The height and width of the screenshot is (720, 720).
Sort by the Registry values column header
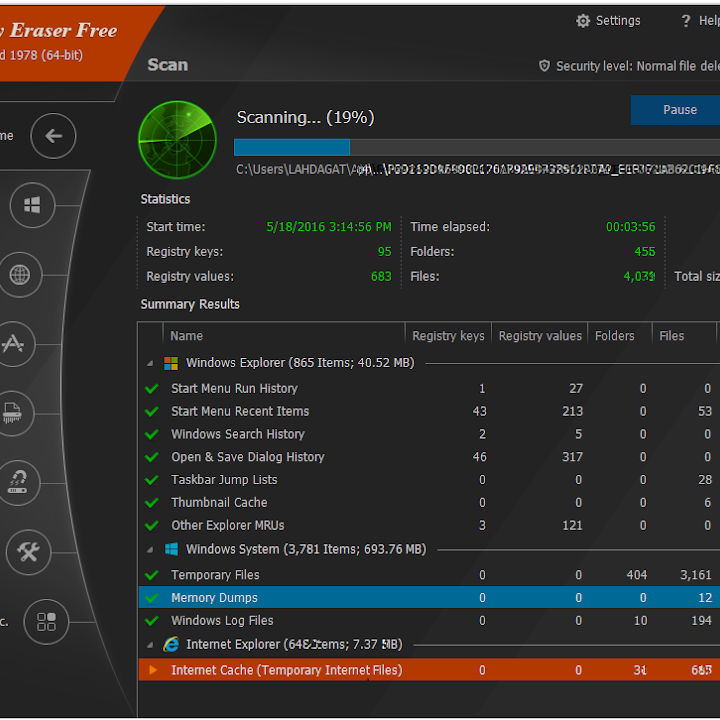click(x=540, y=336)
